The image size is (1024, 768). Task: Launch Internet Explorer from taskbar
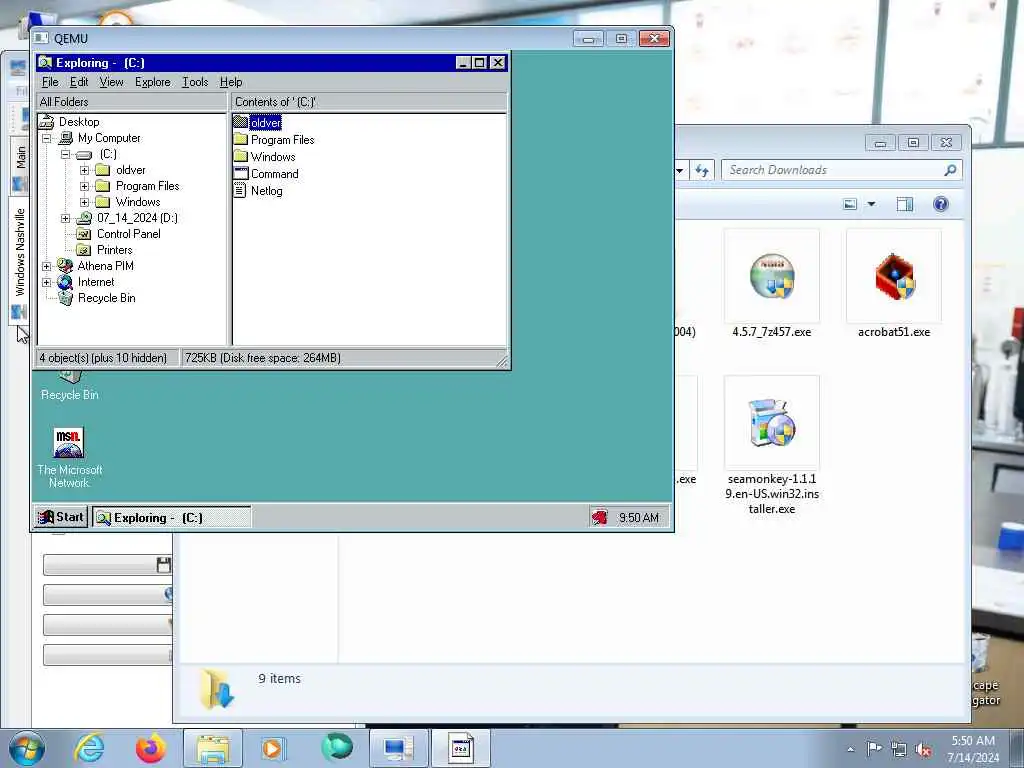(89, 748)
